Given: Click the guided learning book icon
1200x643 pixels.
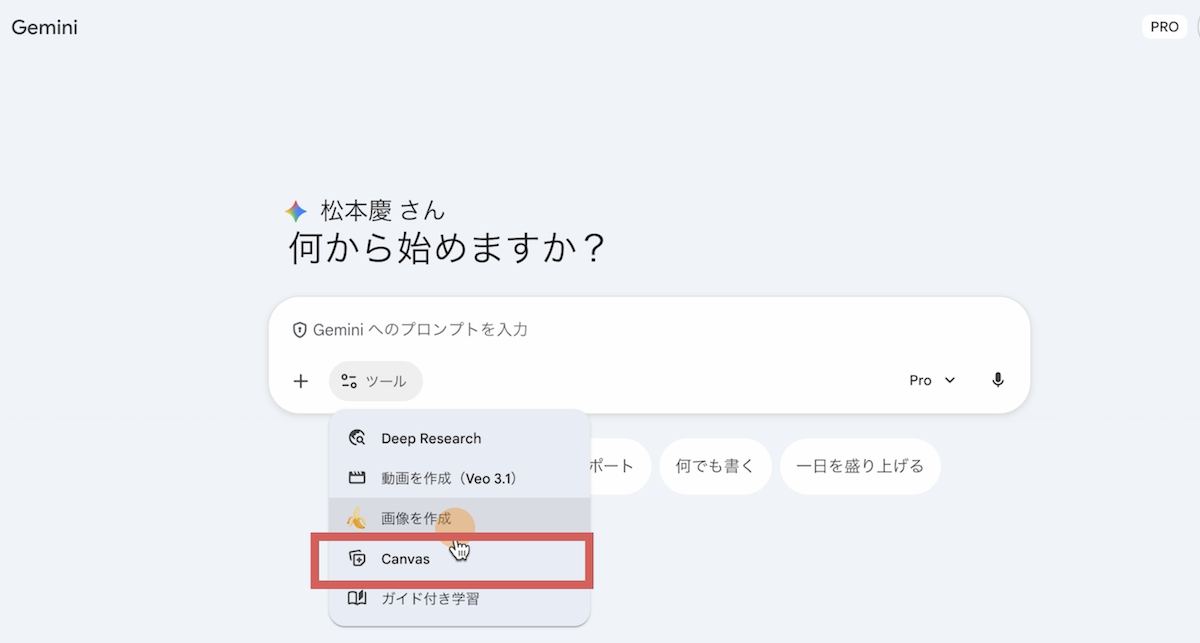Looking at the screenshot, I should (357, 598).
